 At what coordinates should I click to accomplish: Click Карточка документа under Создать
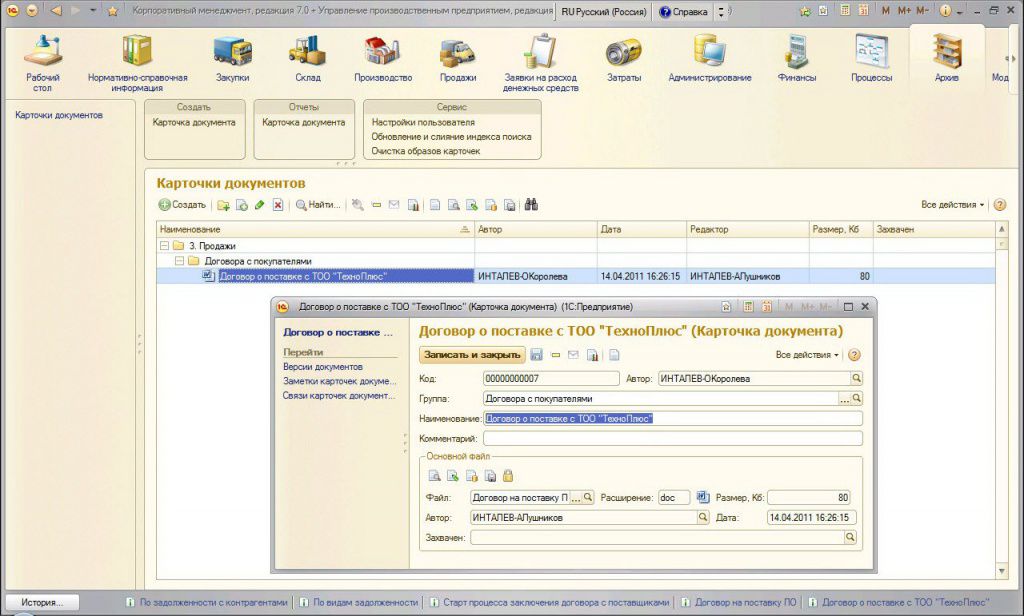point(194,122)
